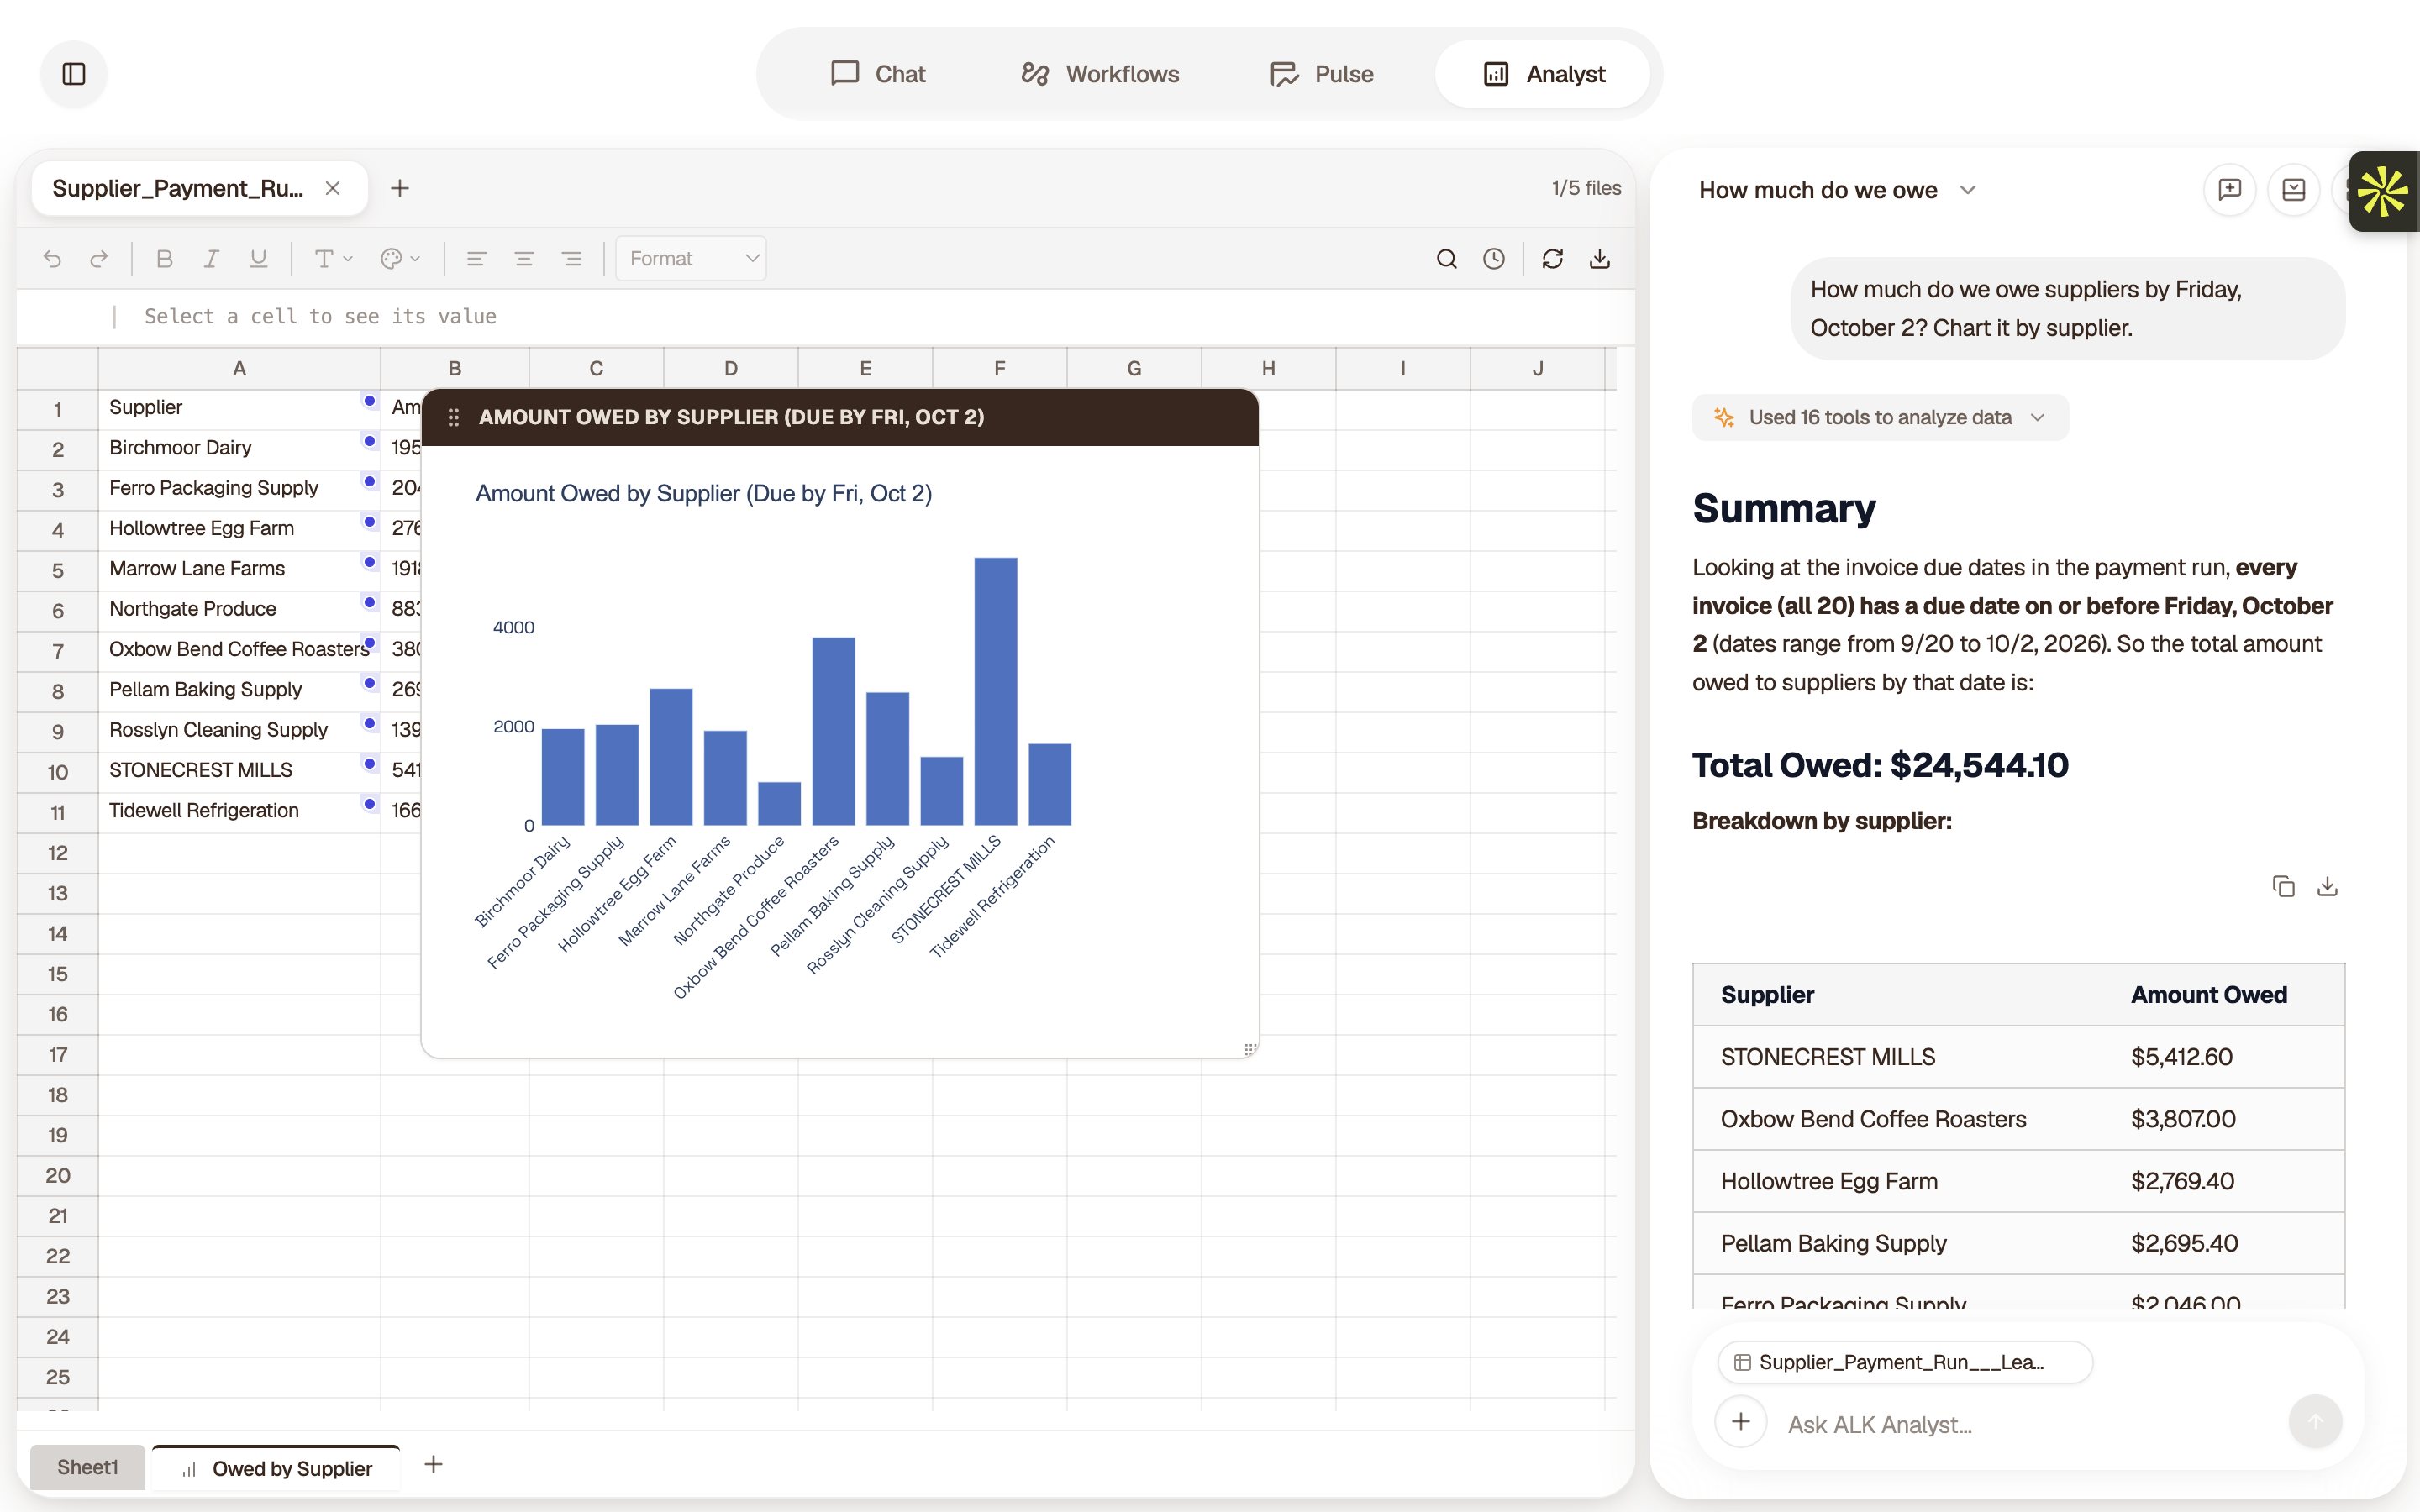Select column H header
Viewport: 2420px width, 1512px height.
tap(1268, 368)
